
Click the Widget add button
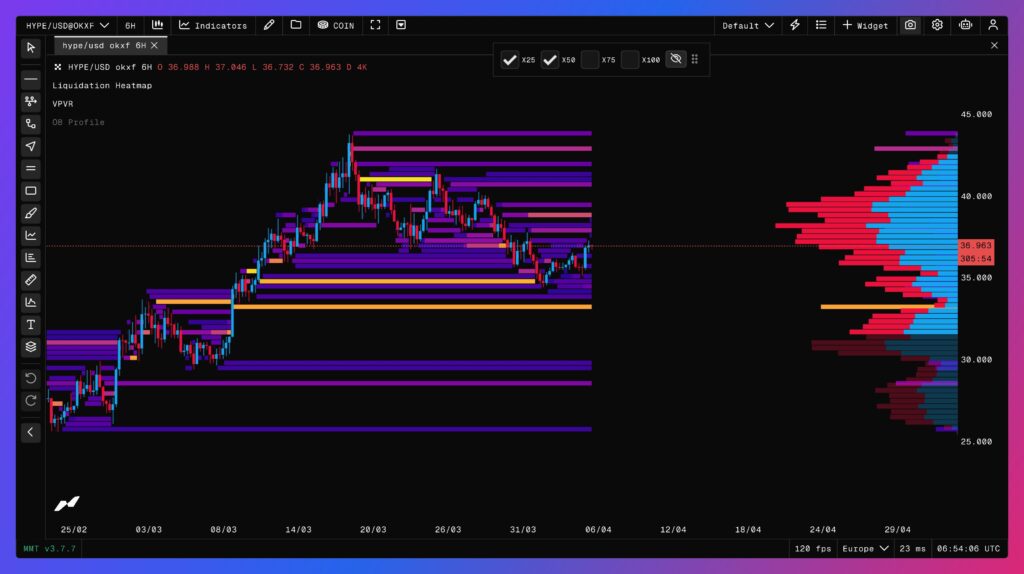(865, 25)
